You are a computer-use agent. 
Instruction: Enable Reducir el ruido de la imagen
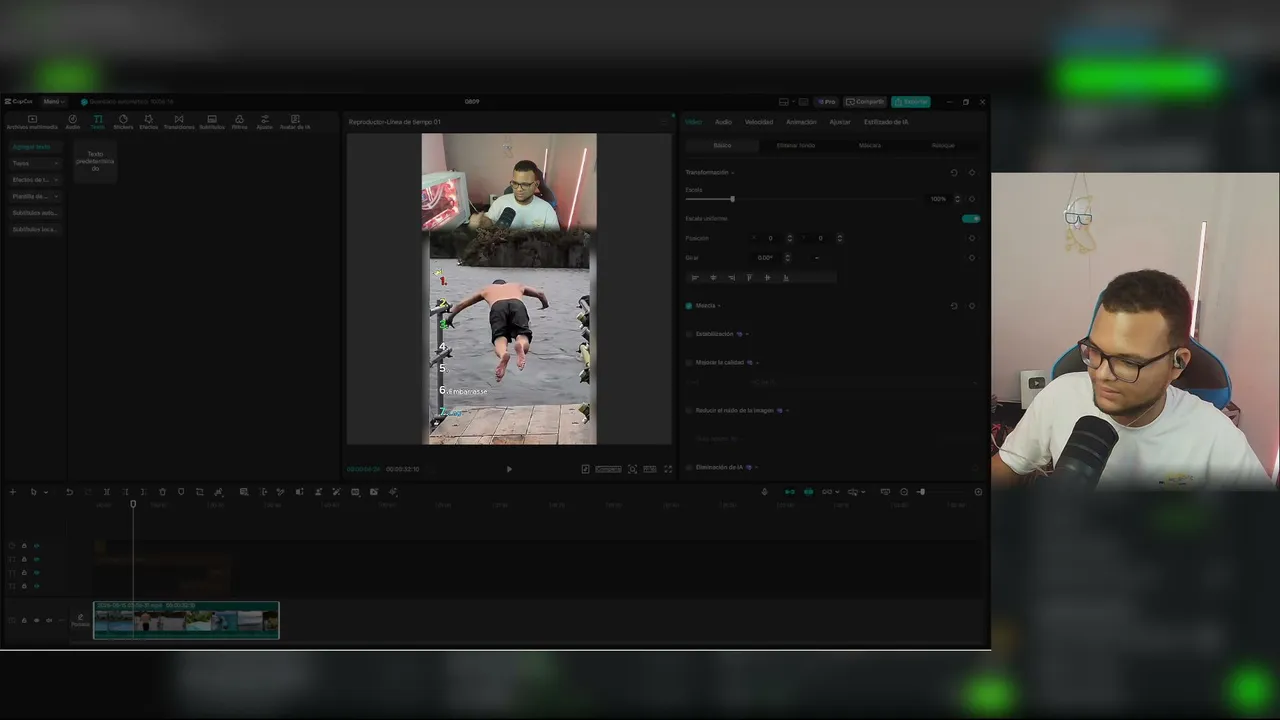coord(689,410)
